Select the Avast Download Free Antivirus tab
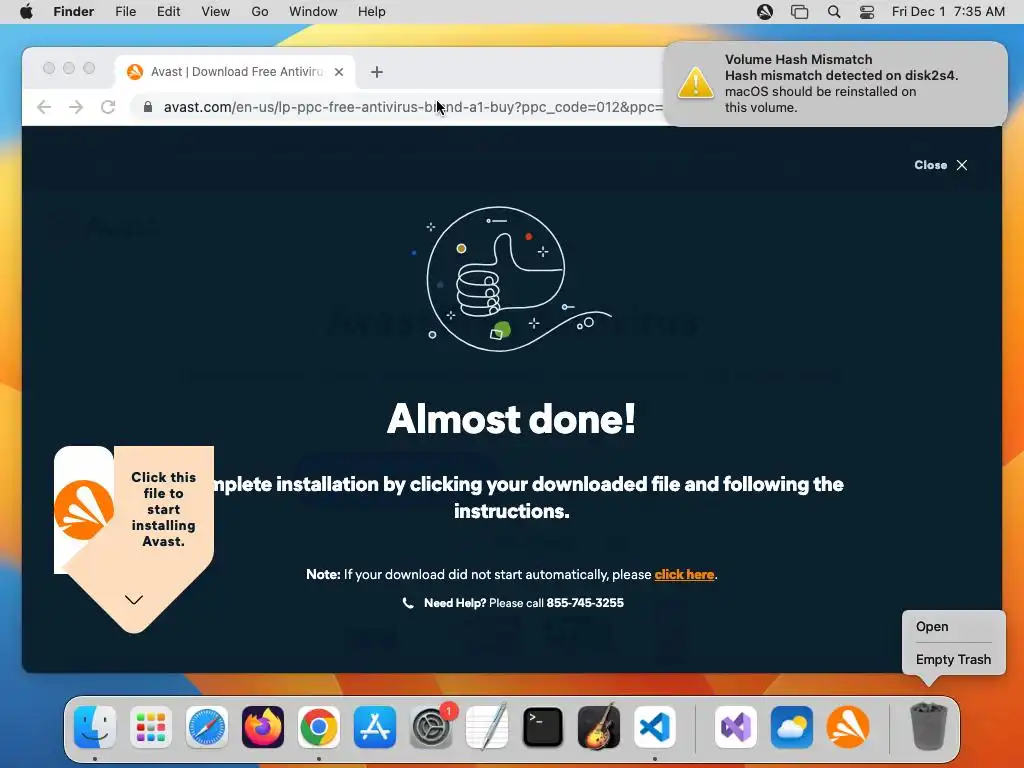1024x768 pixels. click(236, 72)
